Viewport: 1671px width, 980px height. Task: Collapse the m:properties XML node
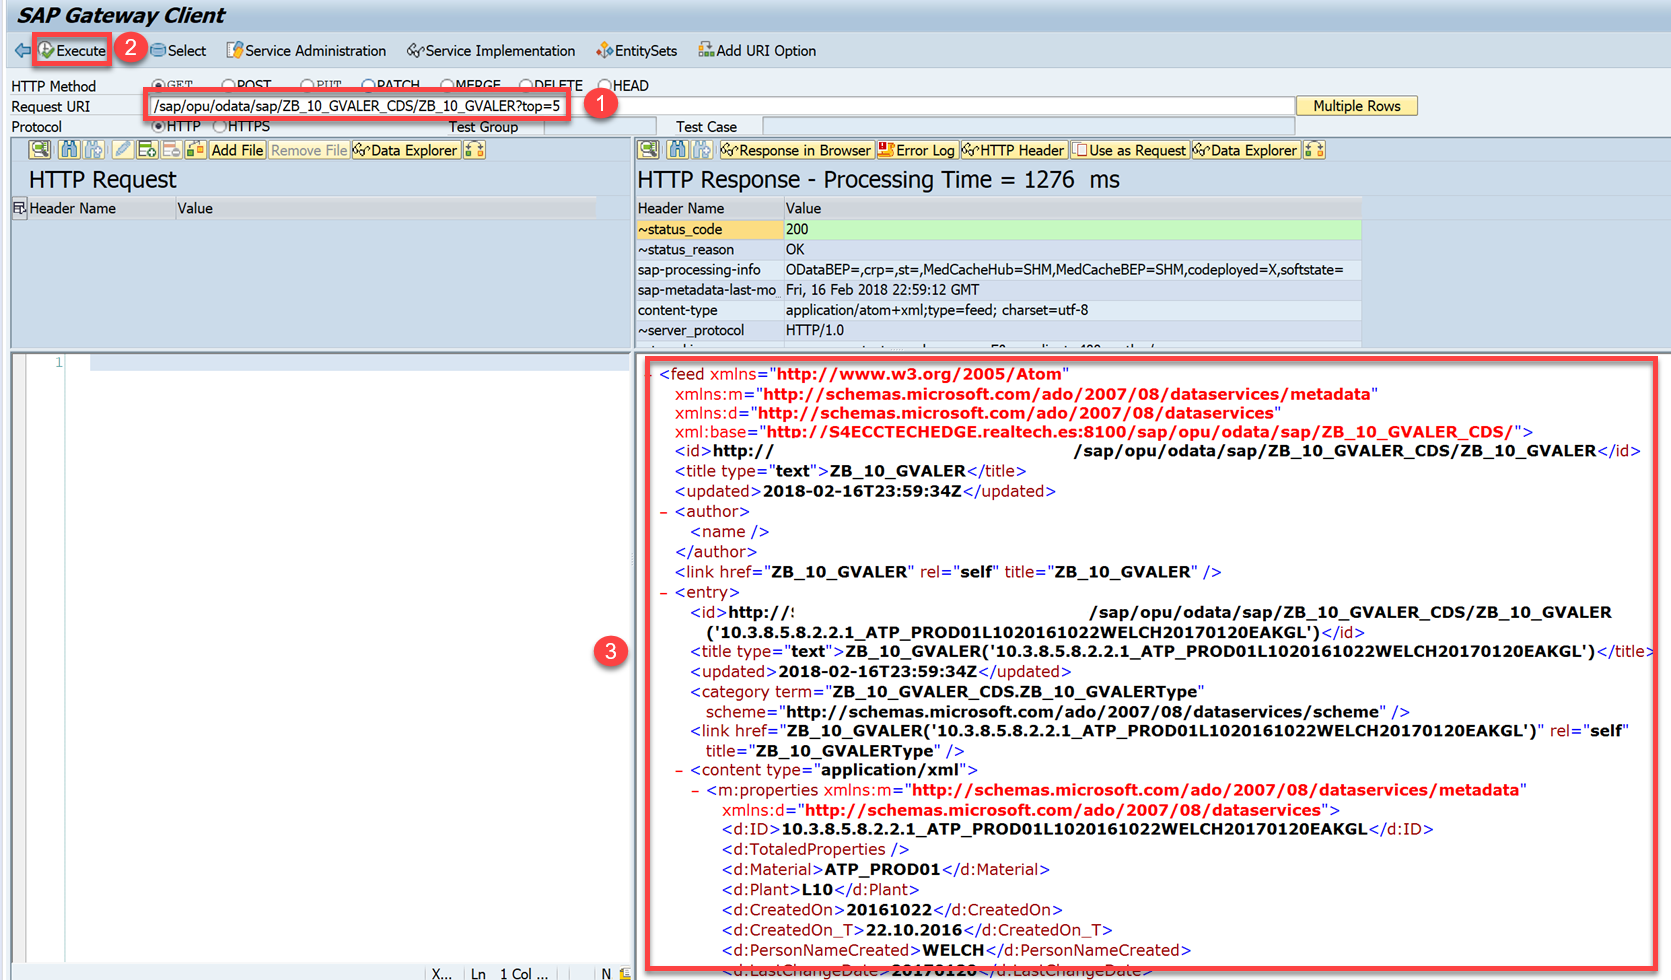695,790
